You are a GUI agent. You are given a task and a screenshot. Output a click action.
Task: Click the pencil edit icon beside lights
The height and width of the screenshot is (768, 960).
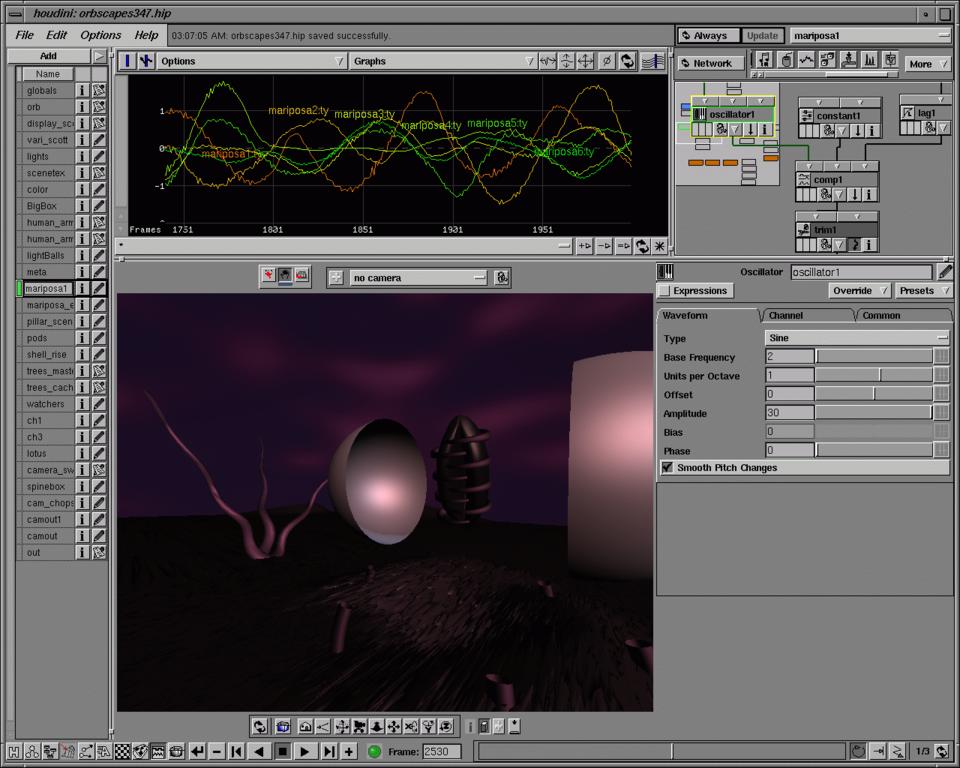coord(99,156)
